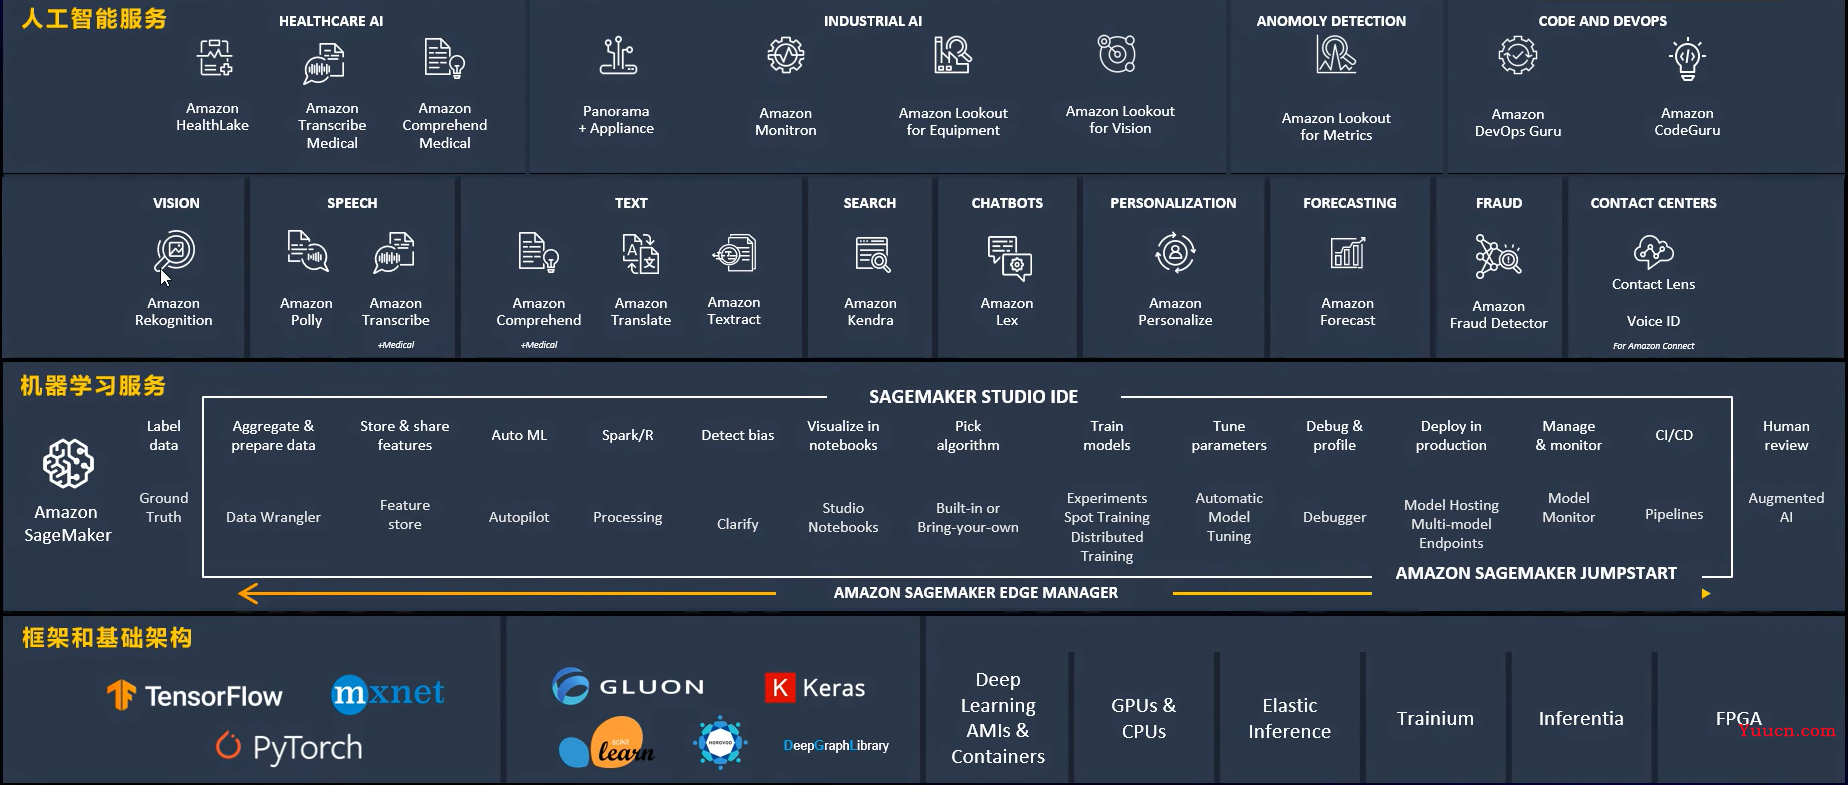Click the Auto ML label
1848x785 pixels.
pos(519,435)
